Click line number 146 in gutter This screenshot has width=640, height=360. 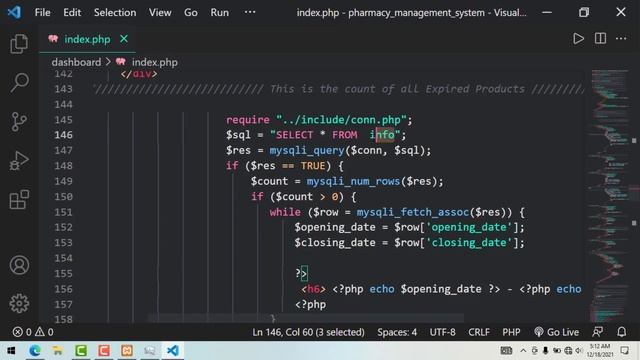tap(63, 135)
